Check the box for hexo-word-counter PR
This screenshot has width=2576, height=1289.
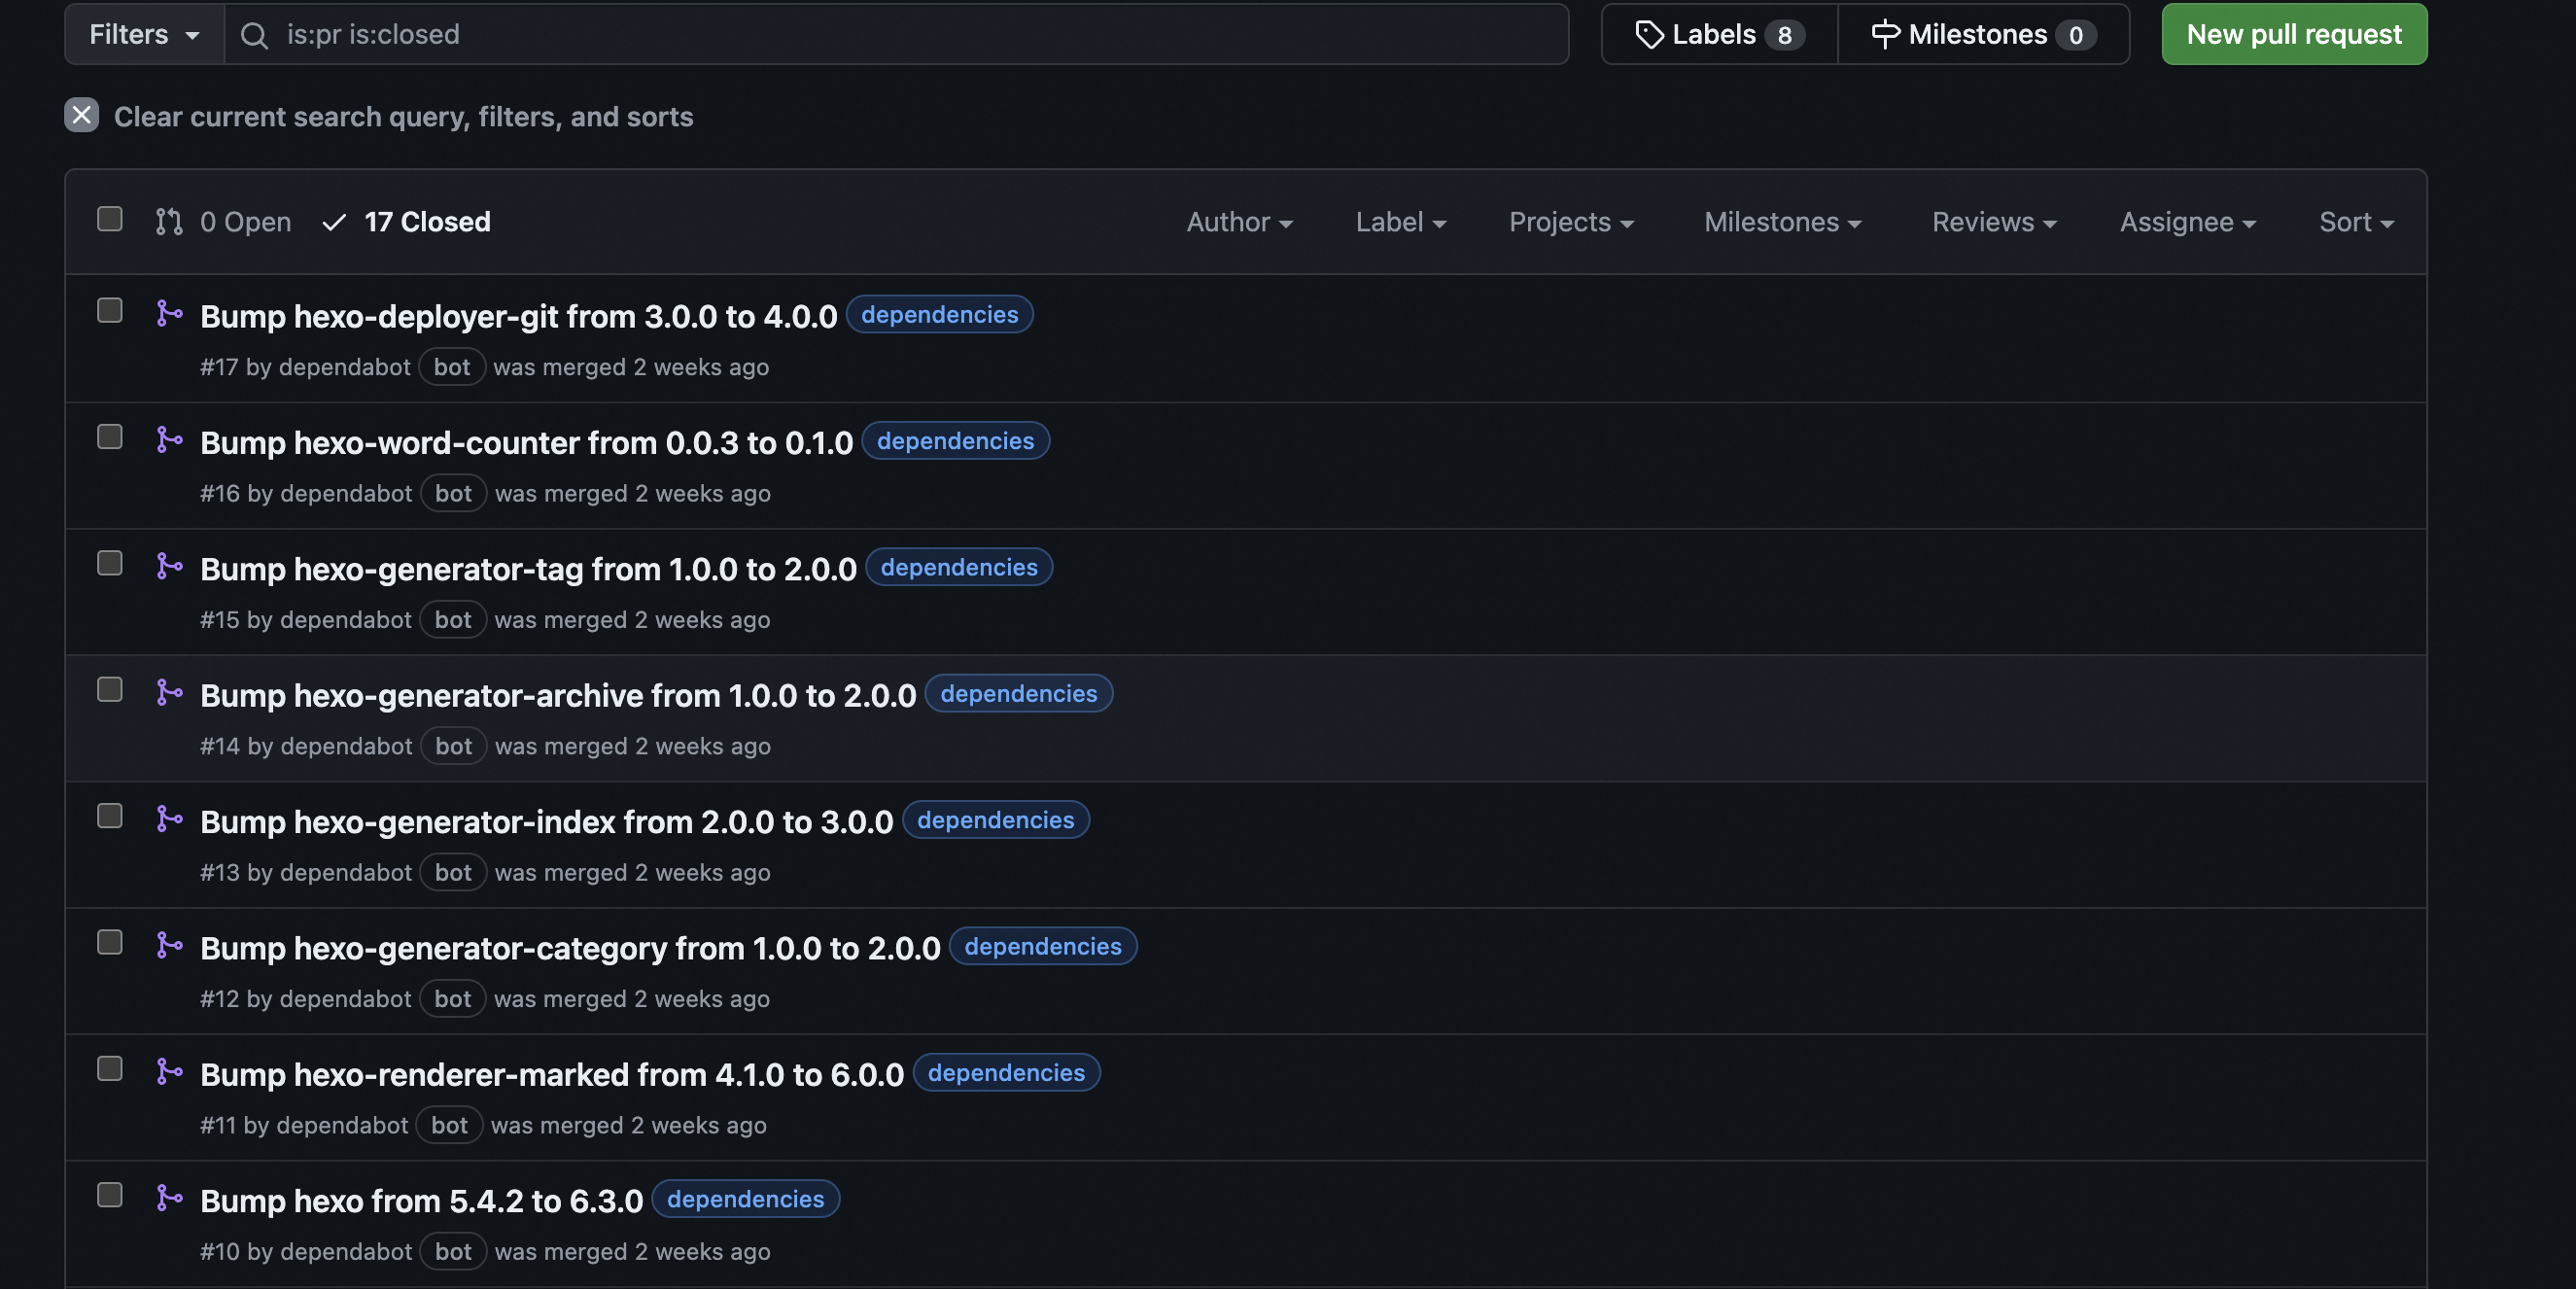click(110, 437)
